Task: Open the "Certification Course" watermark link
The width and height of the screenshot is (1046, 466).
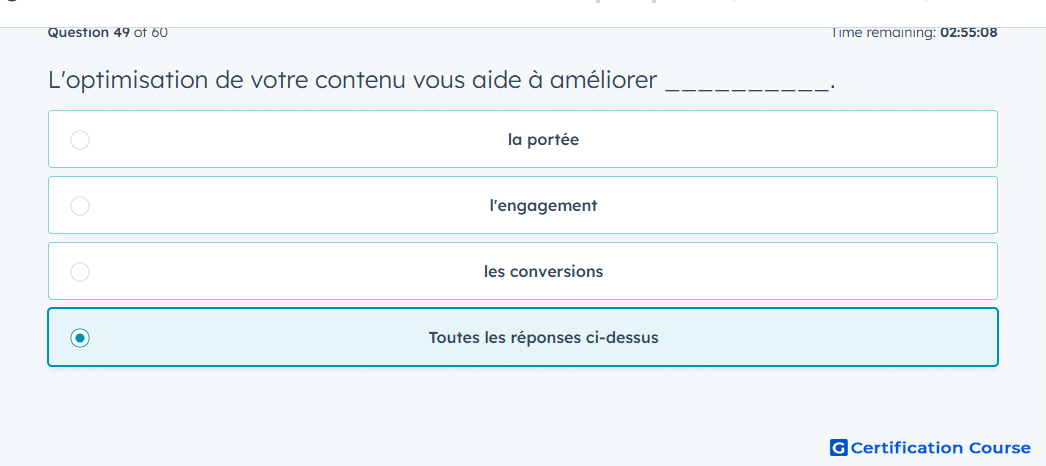Action: point(931,447)
